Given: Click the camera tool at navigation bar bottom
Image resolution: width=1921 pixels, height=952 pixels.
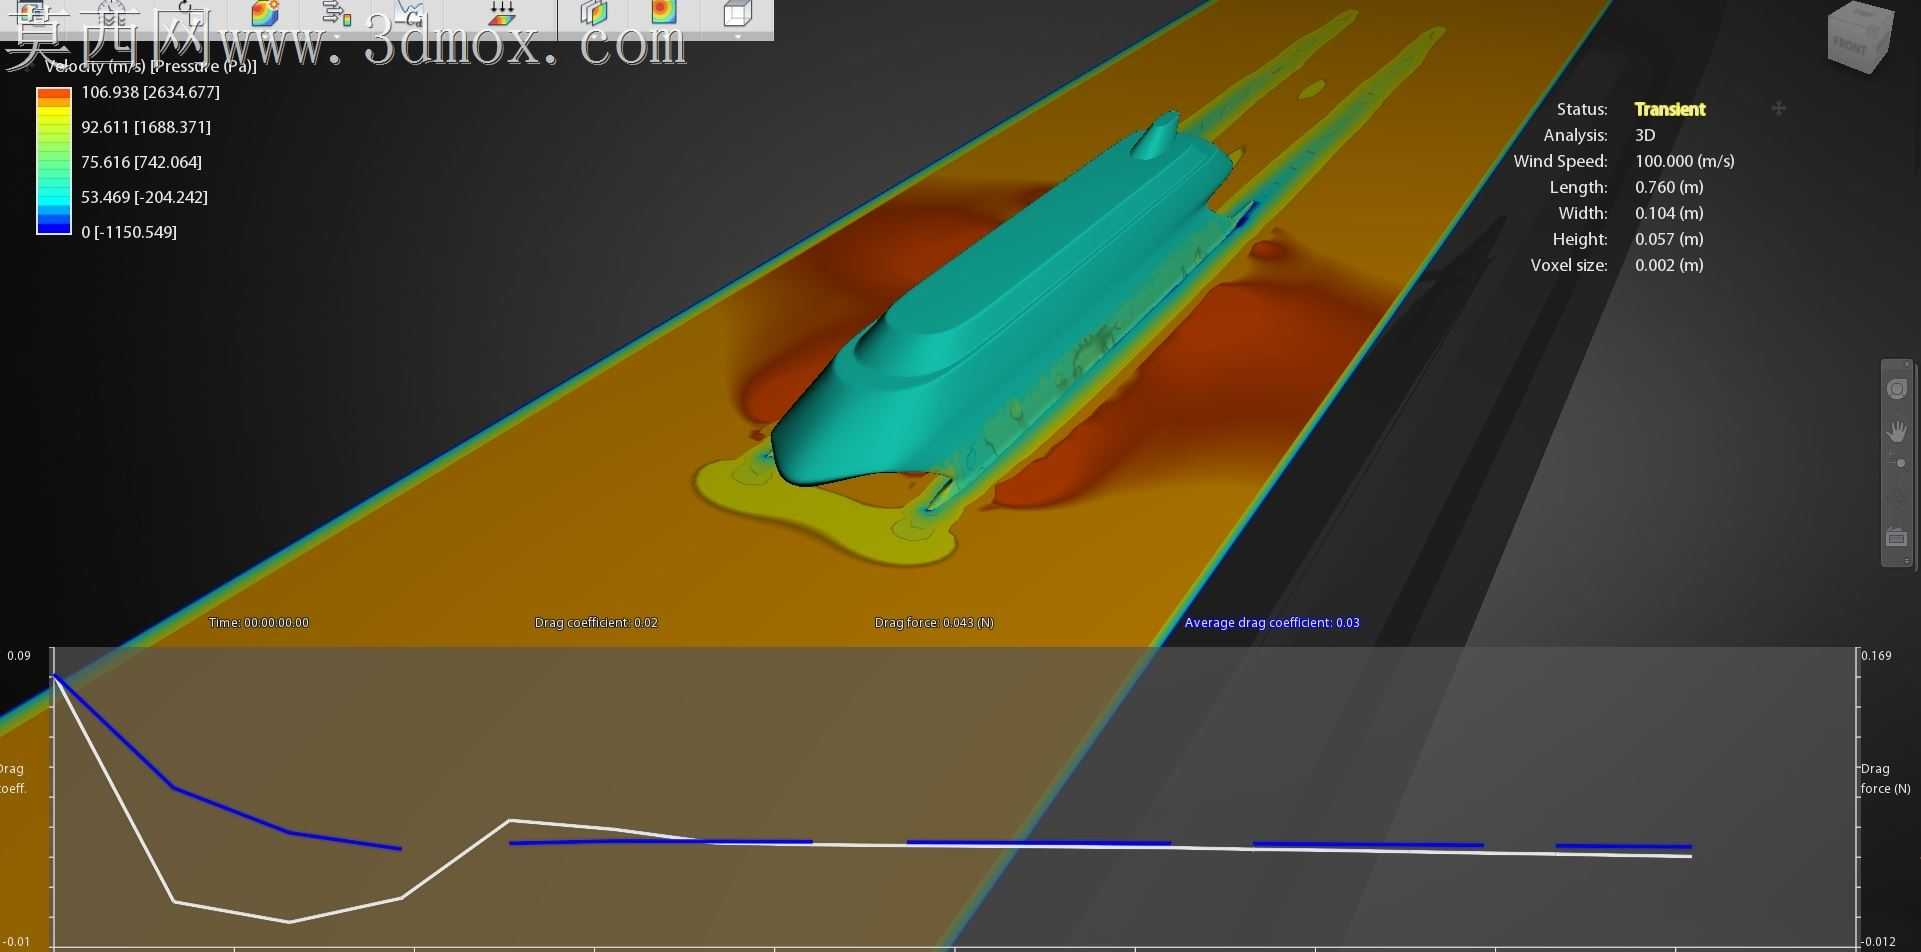Looking at the screenshot, I should tap(1897, 537).
